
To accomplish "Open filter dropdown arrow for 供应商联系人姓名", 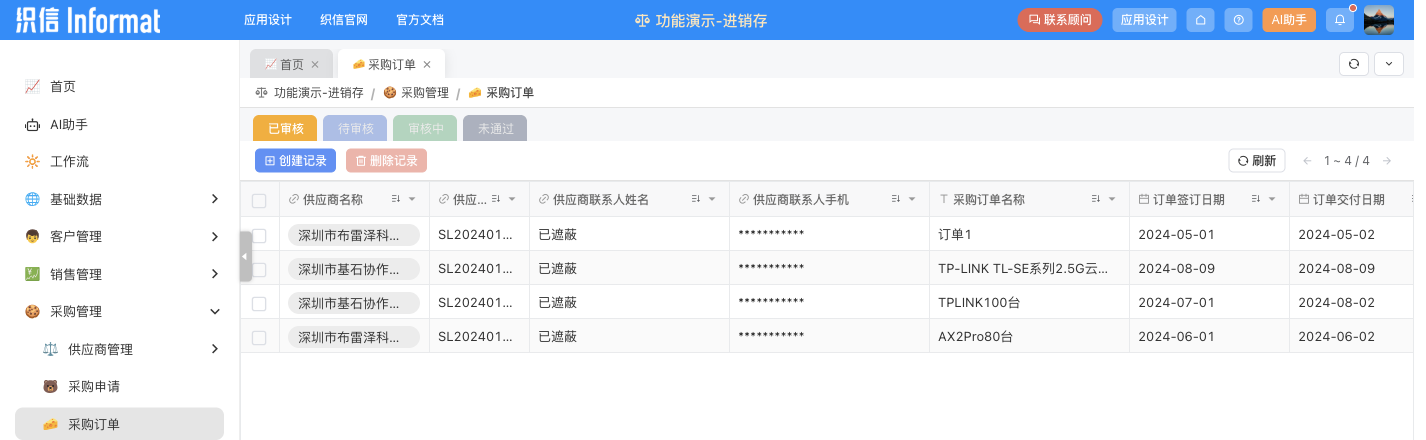I will (712, 199).
